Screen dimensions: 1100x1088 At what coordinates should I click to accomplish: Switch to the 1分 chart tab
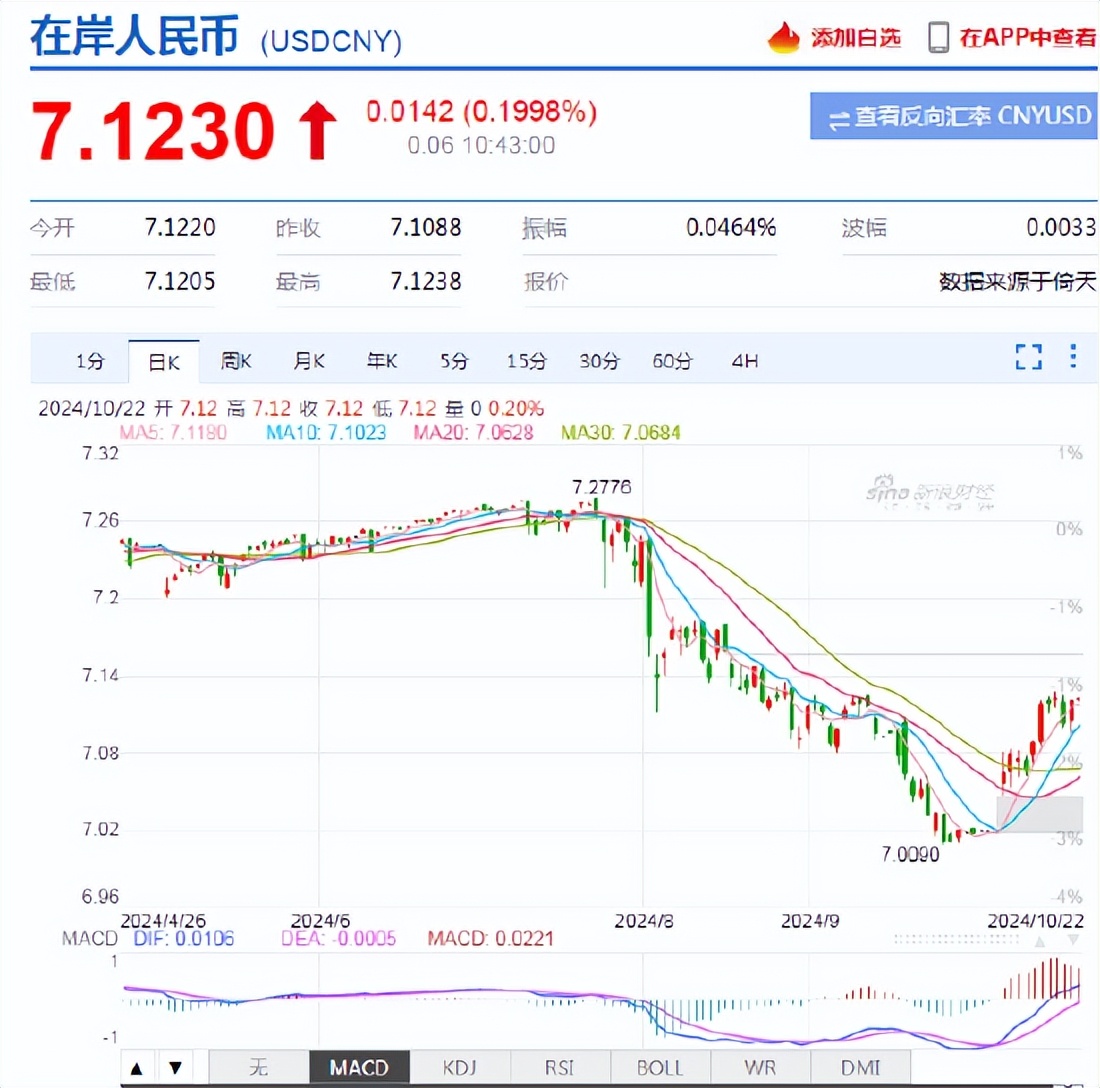[x=90, y=361]
